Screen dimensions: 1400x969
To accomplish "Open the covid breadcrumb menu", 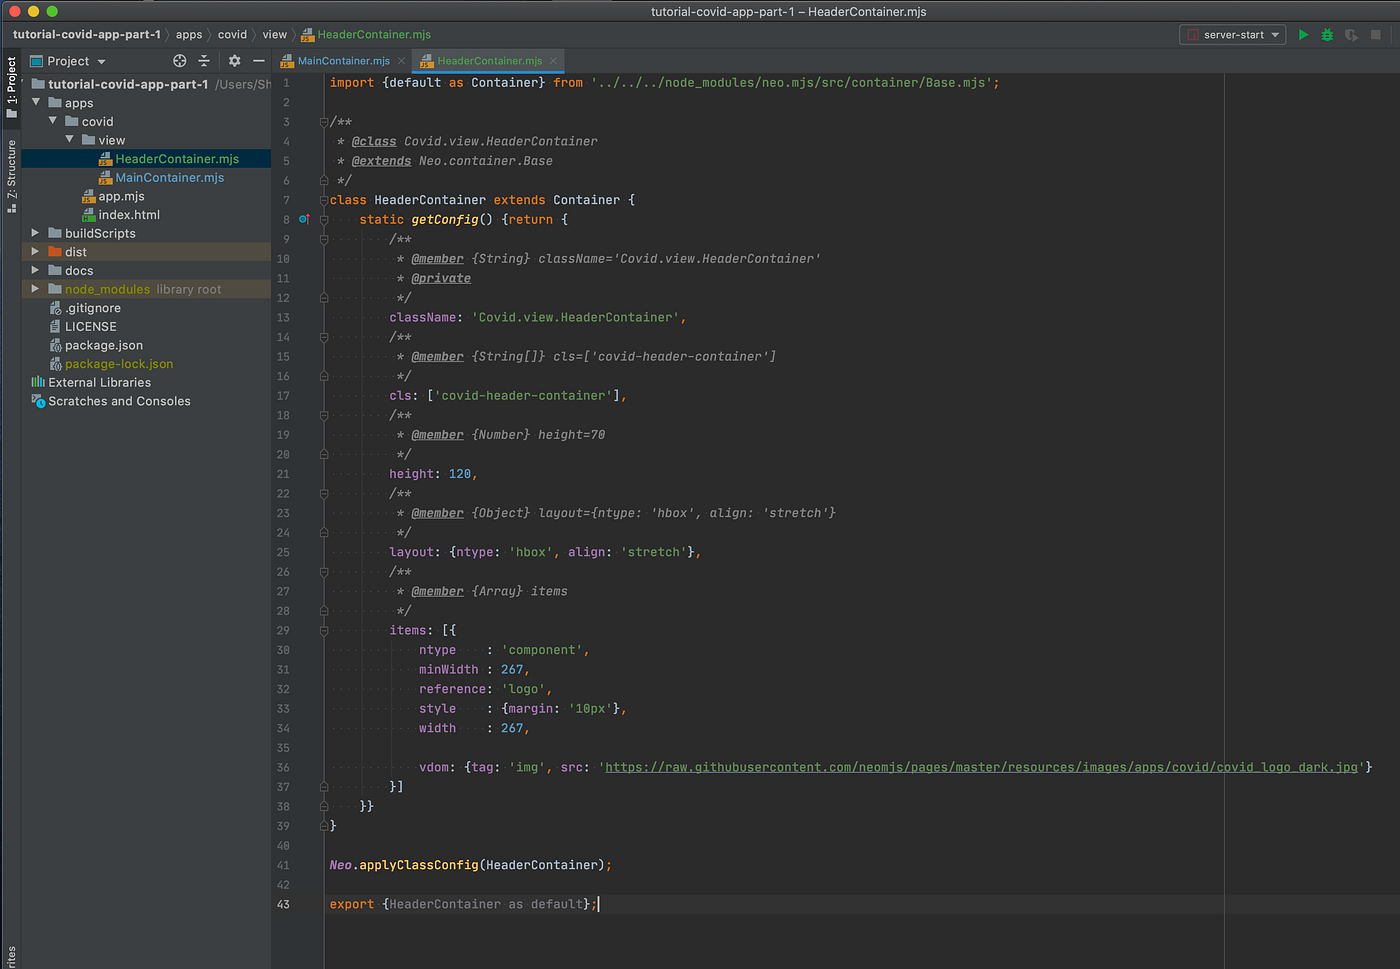I will click(x=232, y=34).
